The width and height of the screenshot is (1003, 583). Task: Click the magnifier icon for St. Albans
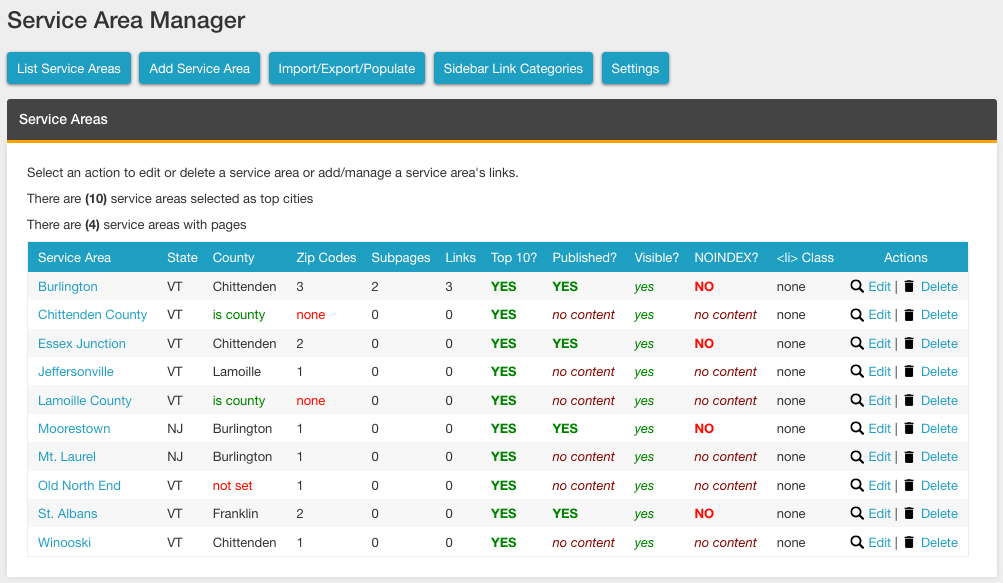(x=857, y=513)
